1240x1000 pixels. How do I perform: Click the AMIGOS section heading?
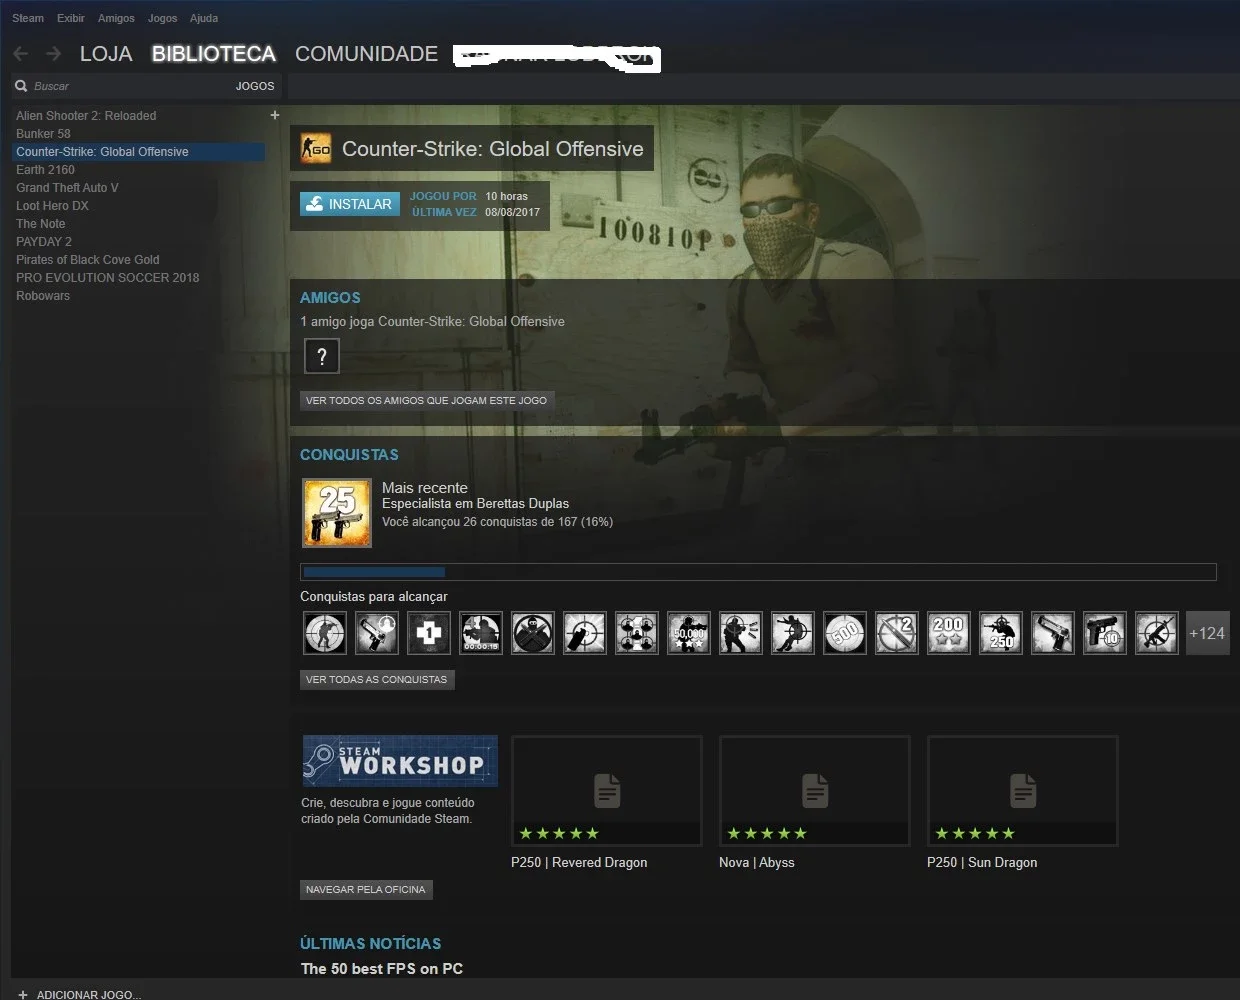pyautogui.click(x=330, y=298)
